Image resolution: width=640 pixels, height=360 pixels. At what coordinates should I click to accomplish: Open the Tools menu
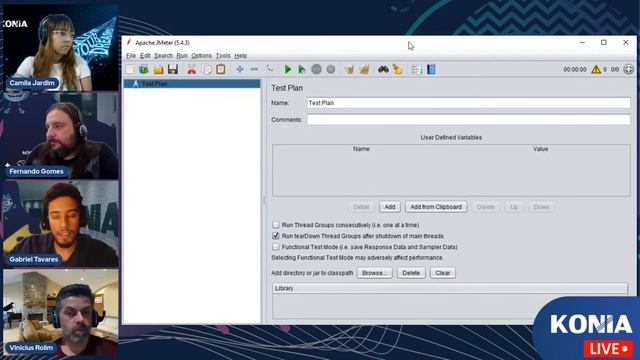pos(223,56)
